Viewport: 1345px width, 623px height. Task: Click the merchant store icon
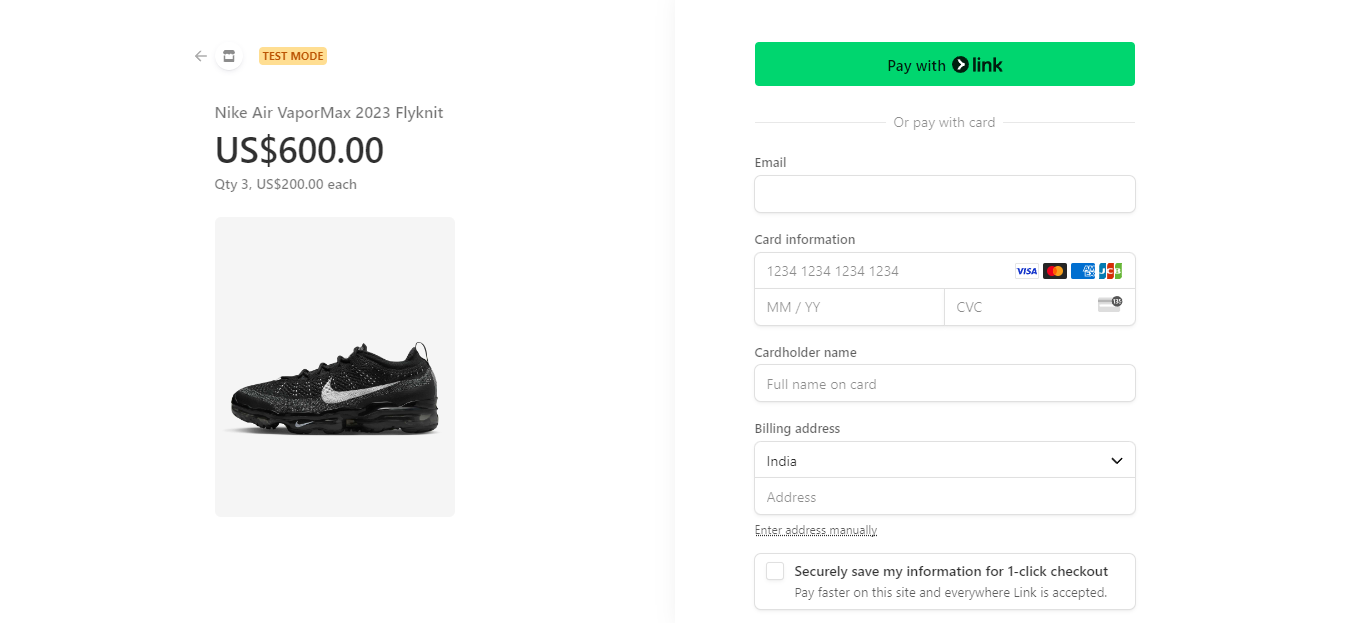pos(229,56)
